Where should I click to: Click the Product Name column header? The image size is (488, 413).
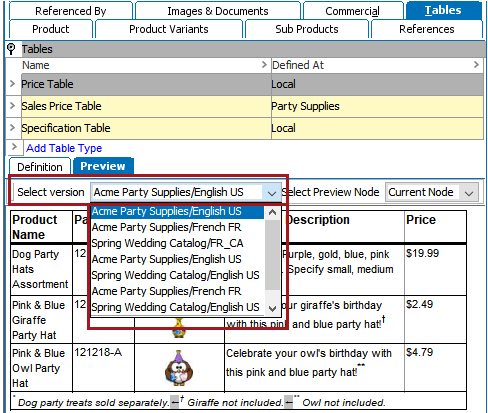(42, 227)
